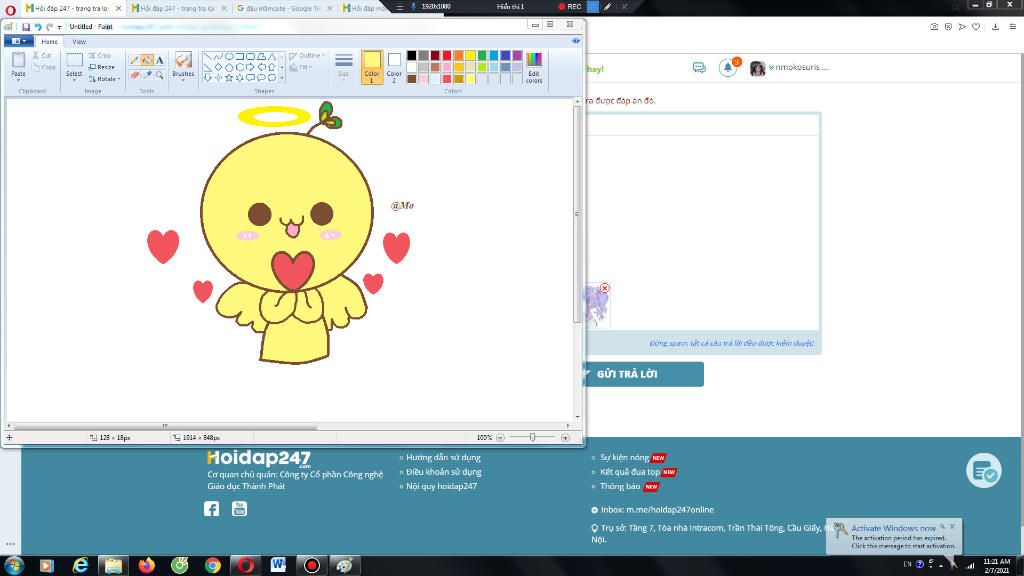1024x576 pixels.
Task: Click the Crop command in Image group
Action: click(x=100, y=56)
